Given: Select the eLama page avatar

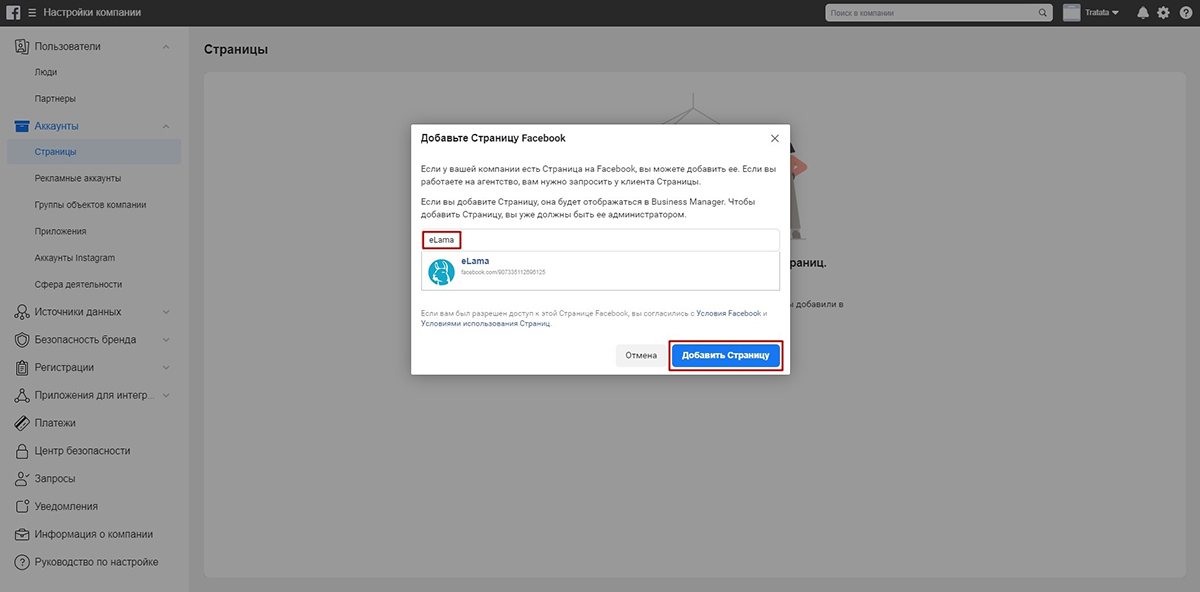Looking at the screenshot, I should 441,271.
